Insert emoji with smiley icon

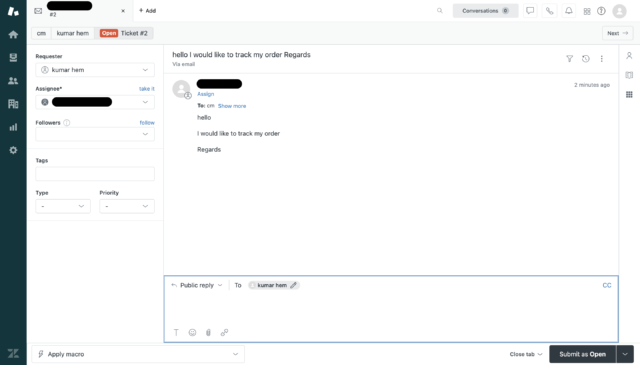[192, 332]
